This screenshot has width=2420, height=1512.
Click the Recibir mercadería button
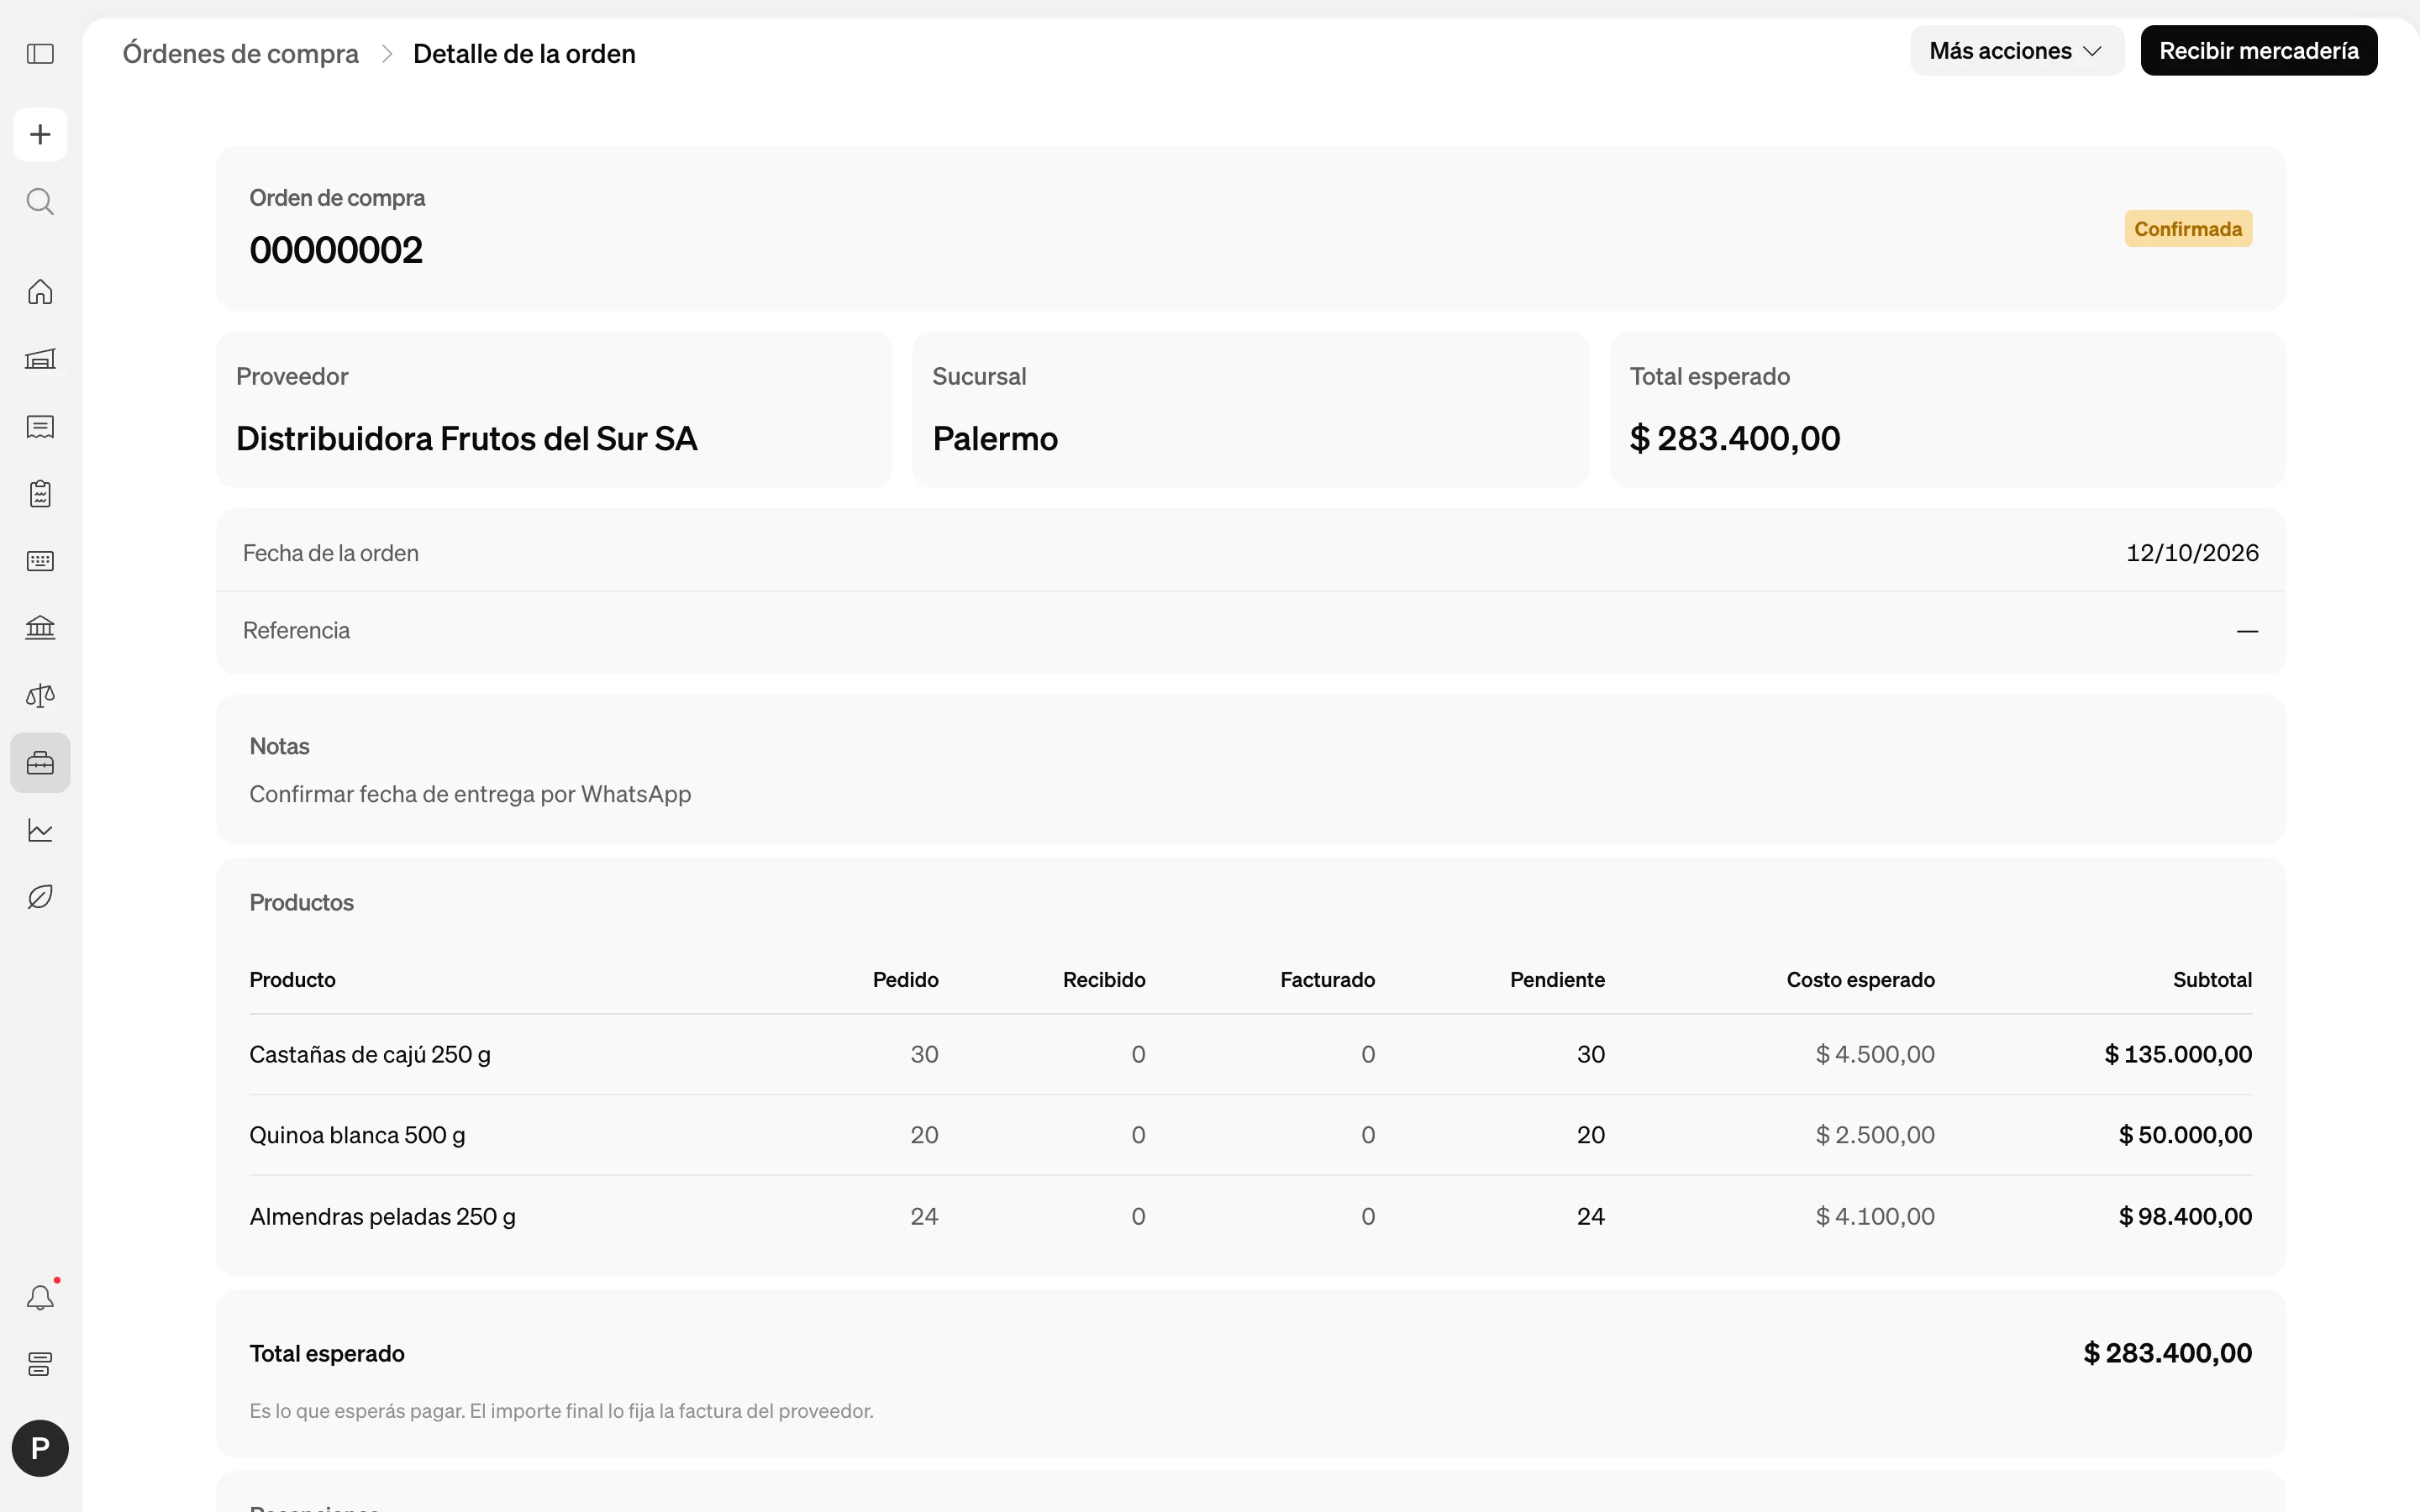(2258, 51)
